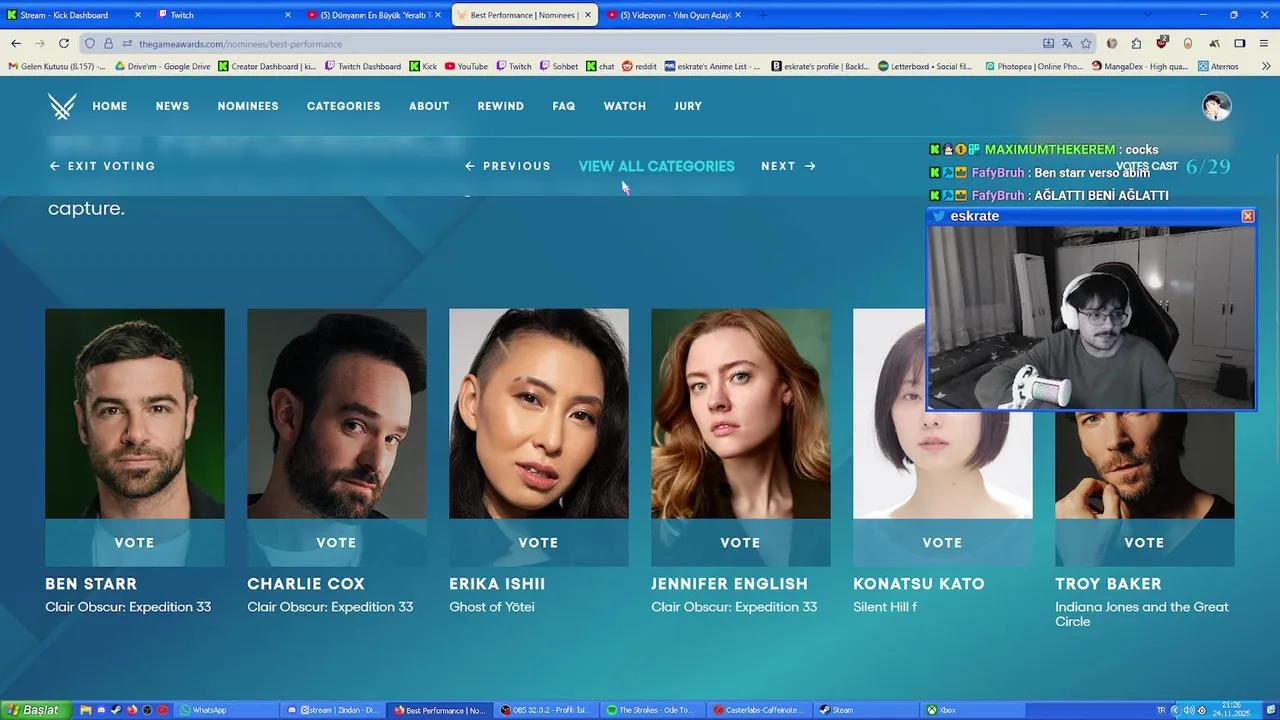Close the eskrate webcam overlay
The image size is (1280, 720).
[1247, 216]
